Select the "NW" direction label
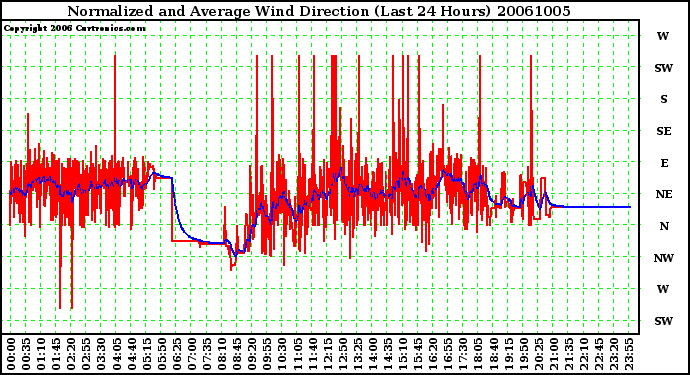 point(664,258)
